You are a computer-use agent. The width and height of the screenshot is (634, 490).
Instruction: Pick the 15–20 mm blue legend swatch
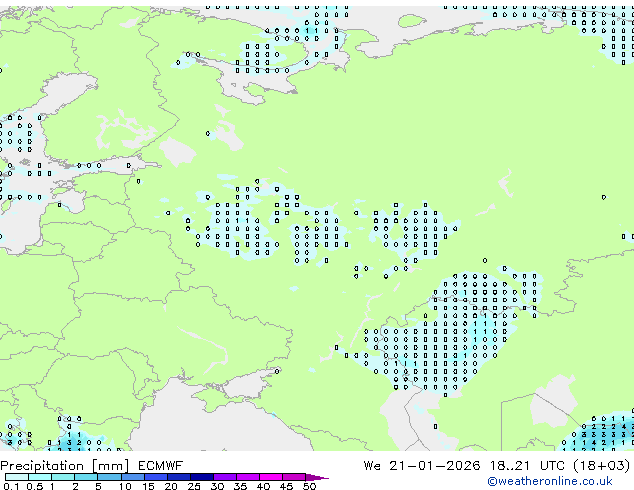155,477
